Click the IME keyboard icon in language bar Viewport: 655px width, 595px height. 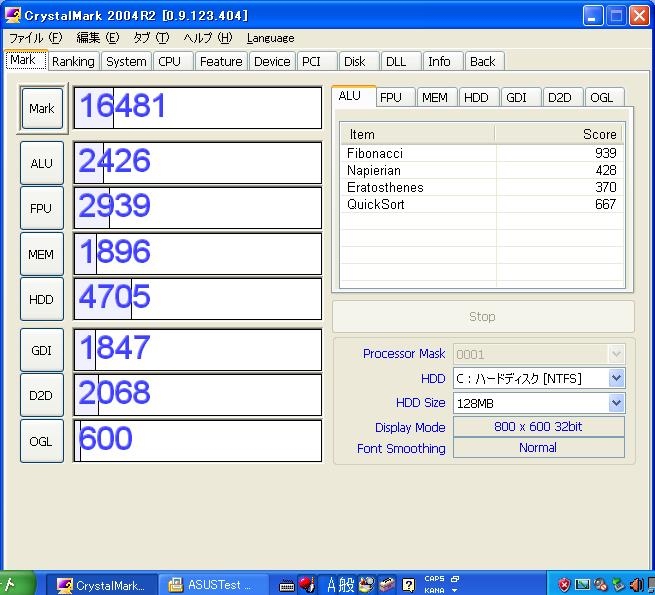click(x=287, y=585)
